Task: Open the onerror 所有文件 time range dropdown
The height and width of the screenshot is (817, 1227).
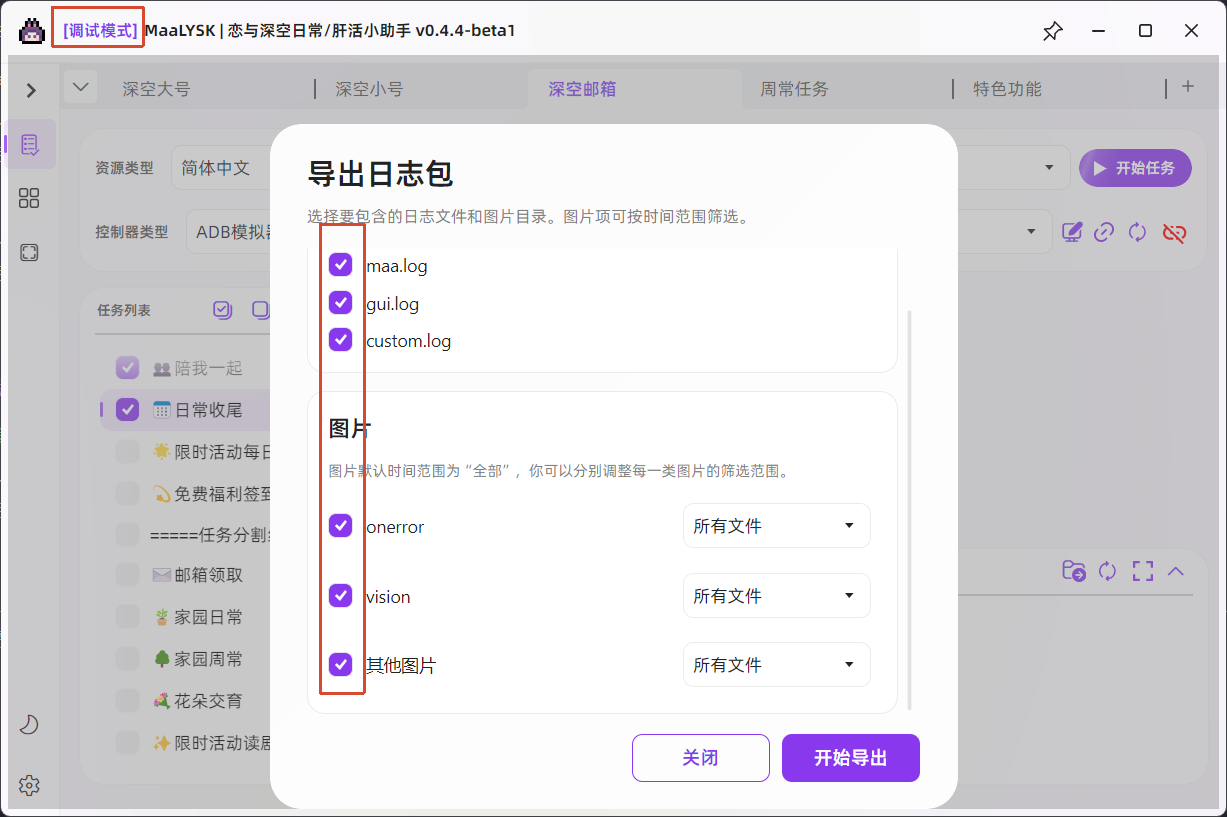Action: click(776, 526)
